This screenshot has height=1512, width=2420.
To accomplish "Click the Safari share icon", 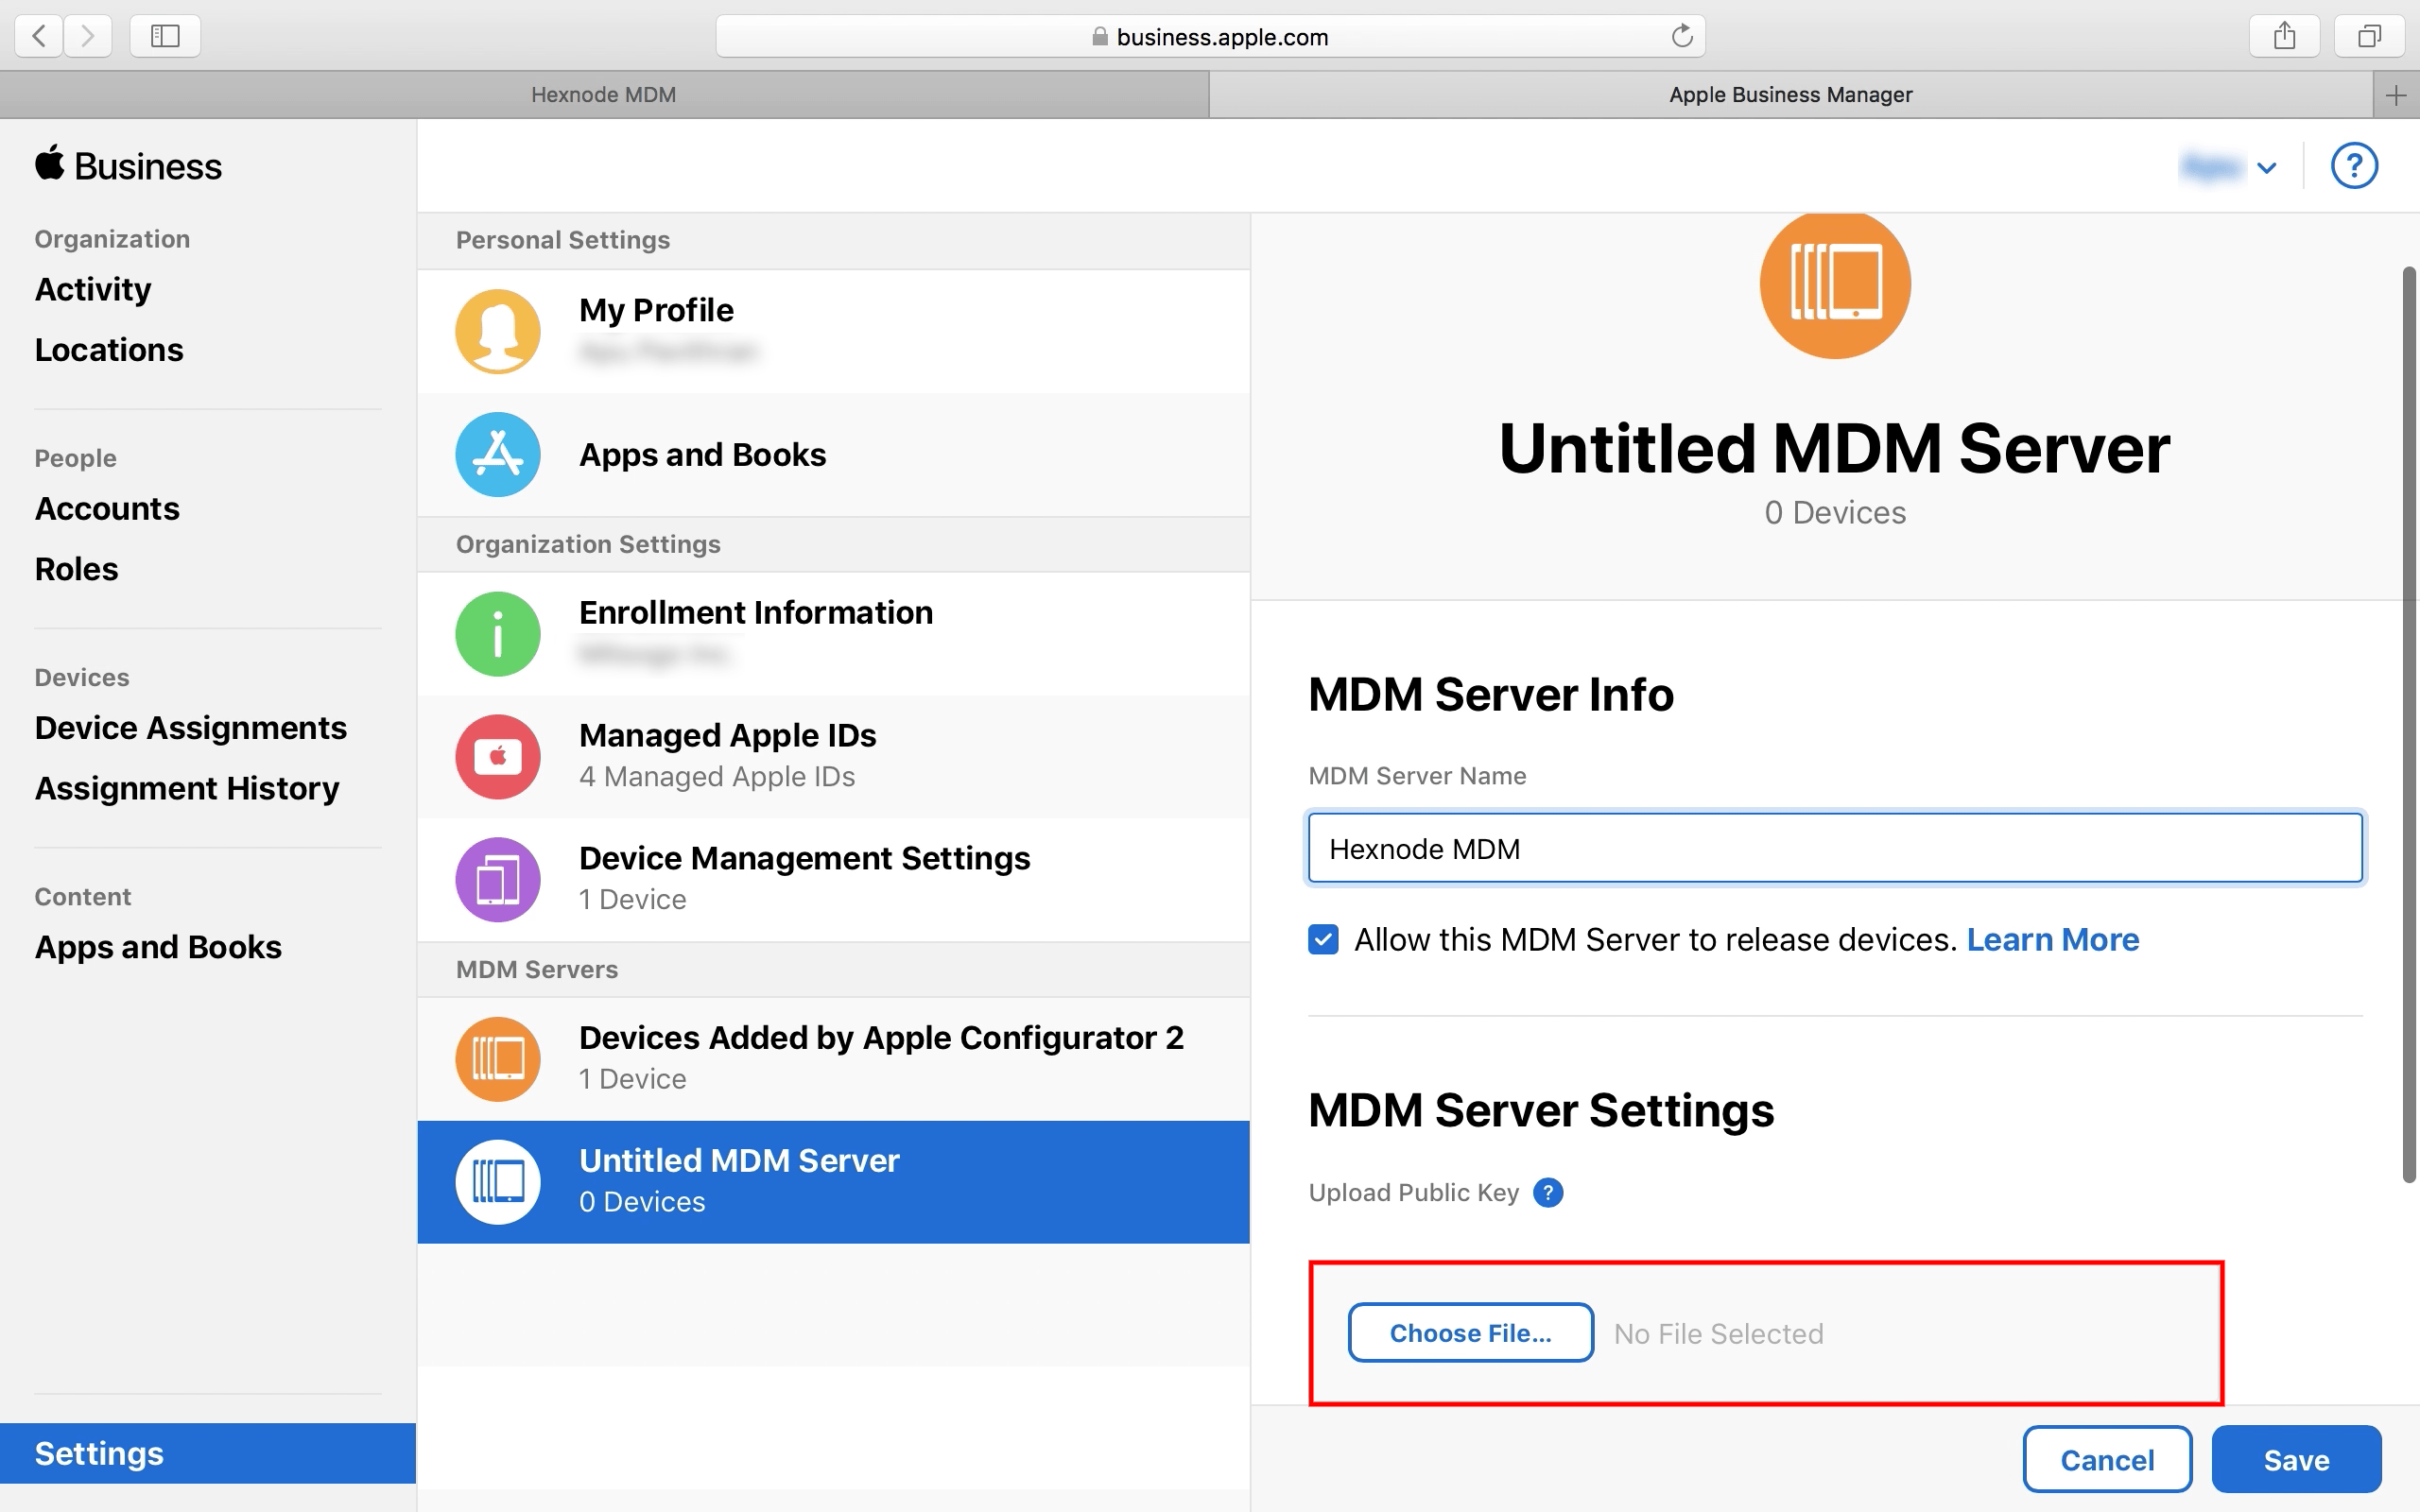I will (x=2284, y=35).
